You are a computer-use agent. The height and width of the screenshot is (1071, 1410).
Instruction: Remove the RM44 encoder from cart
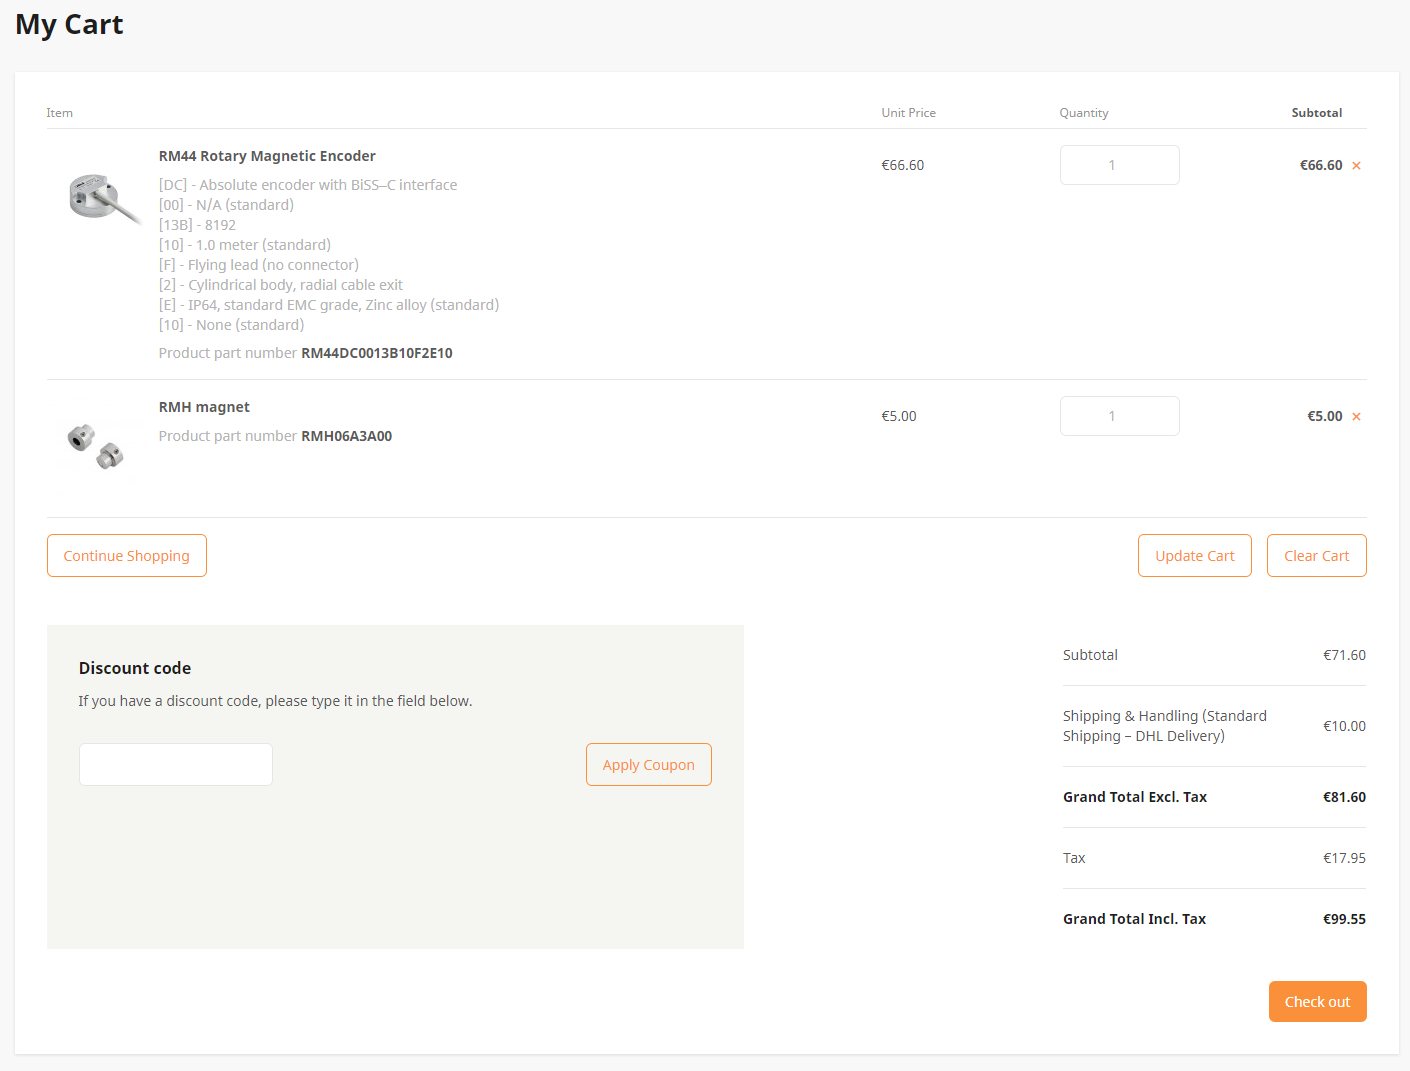pyautogui.click(x=1356, y=166)
